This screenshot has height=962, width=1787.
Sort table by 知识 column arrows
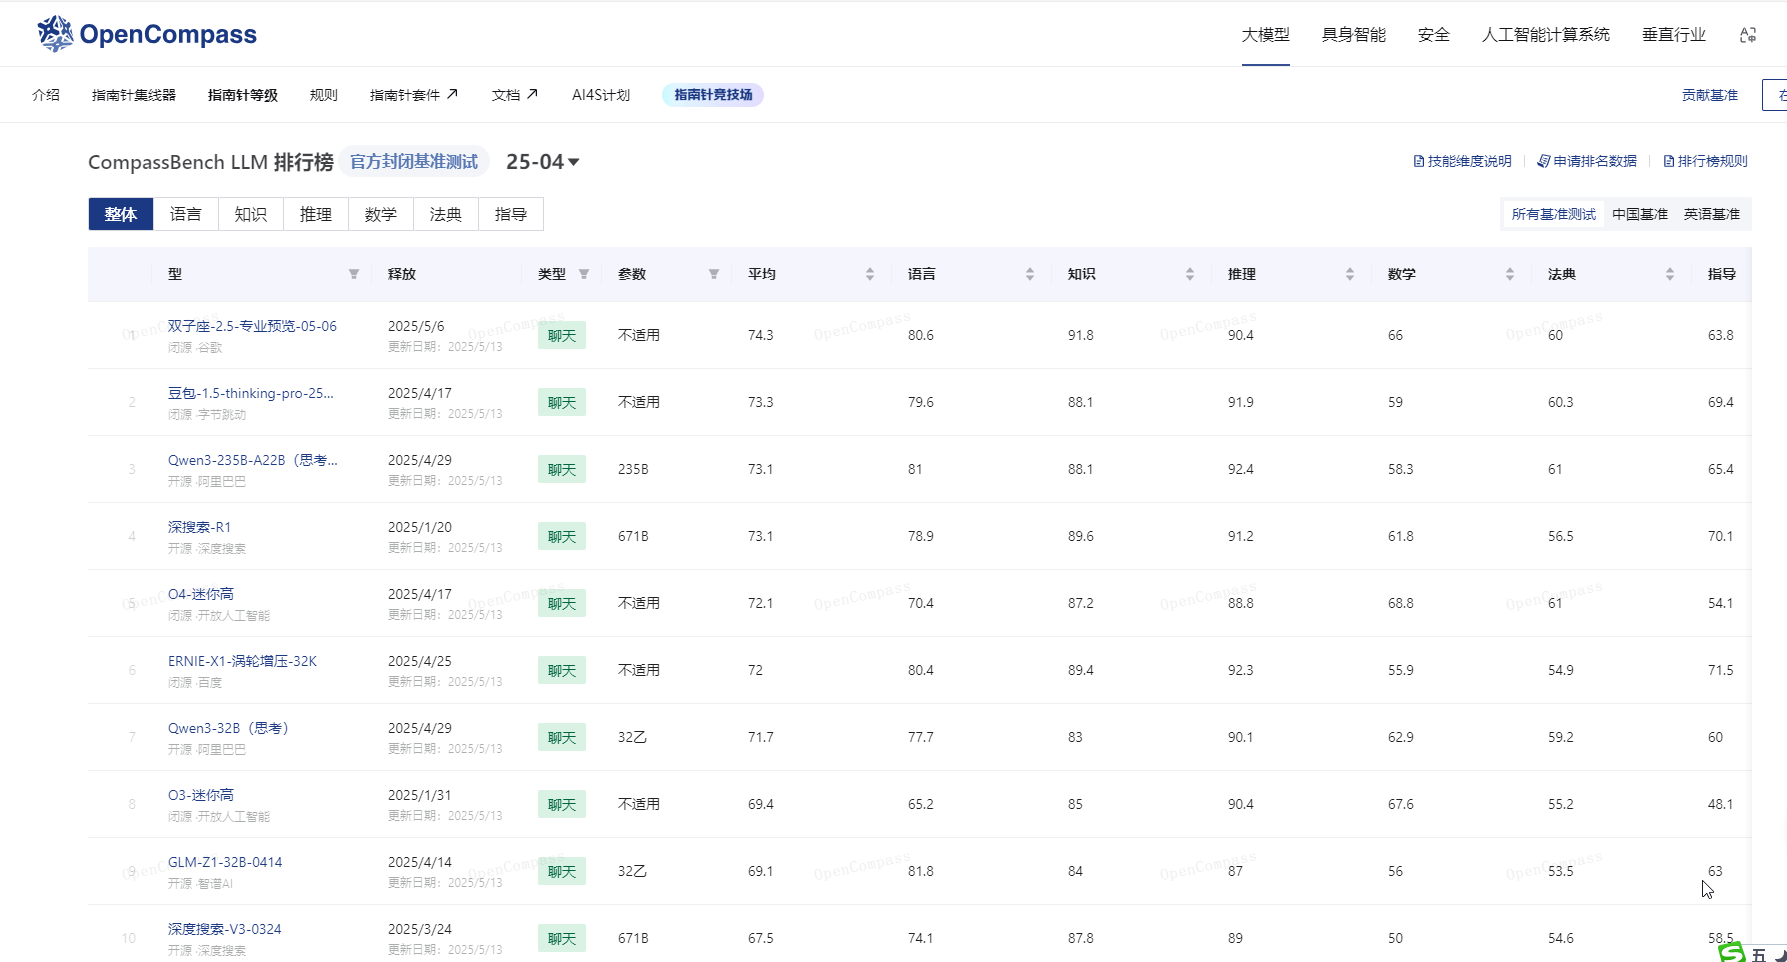click(1190, 274)
